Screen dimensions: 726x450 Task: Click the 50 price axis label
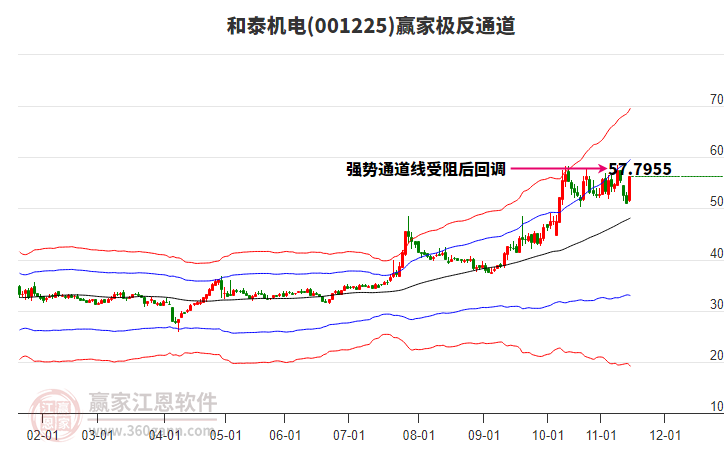(x=716, y=202)
